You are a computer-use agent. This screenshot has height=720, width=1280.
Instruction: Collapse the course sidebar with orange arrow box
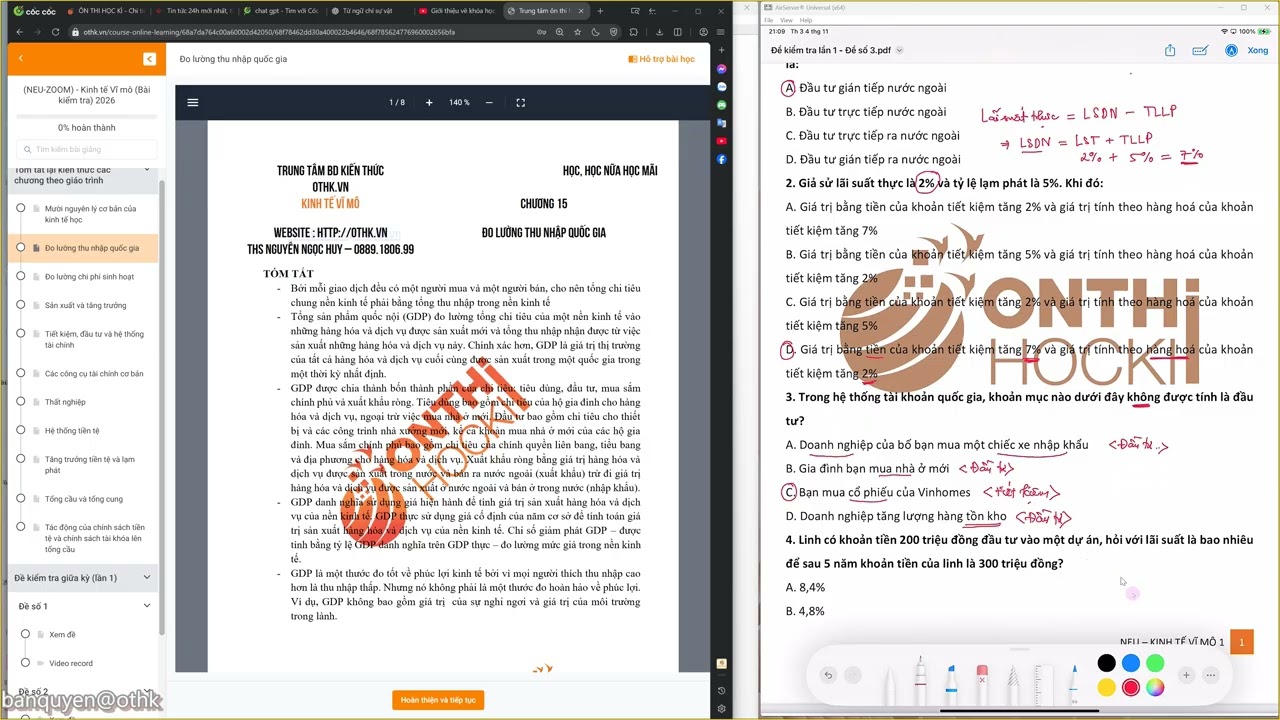tap(149, 59)
